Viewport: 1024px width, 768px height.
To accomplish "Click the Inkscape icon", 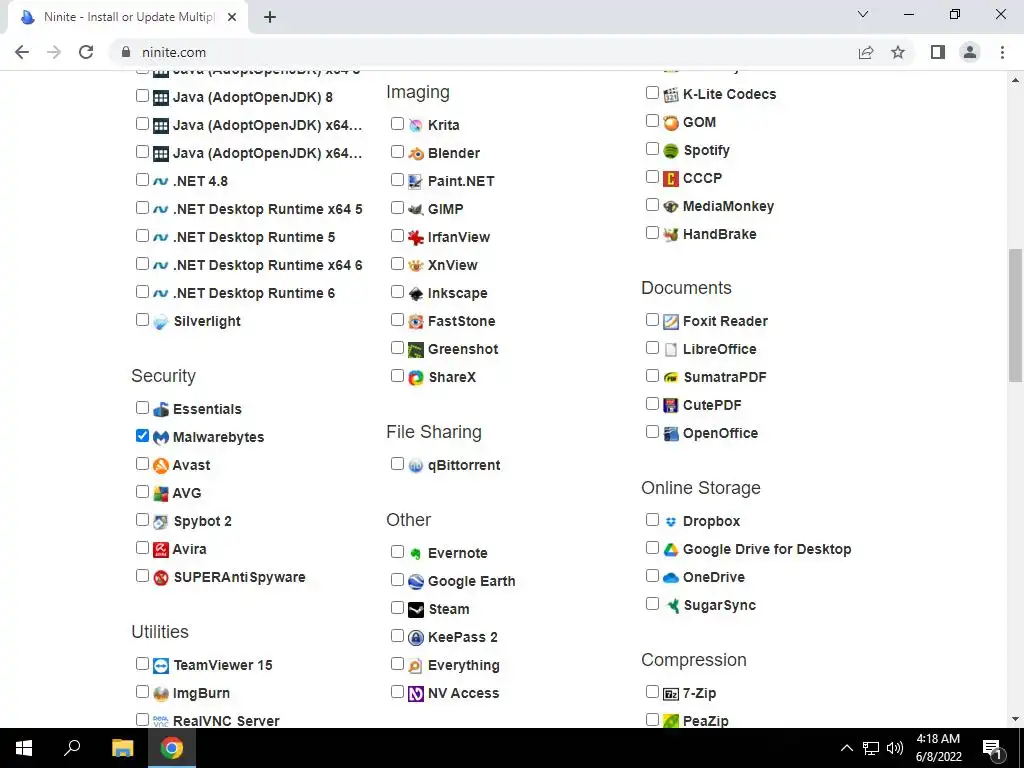I will coord(416,293).
